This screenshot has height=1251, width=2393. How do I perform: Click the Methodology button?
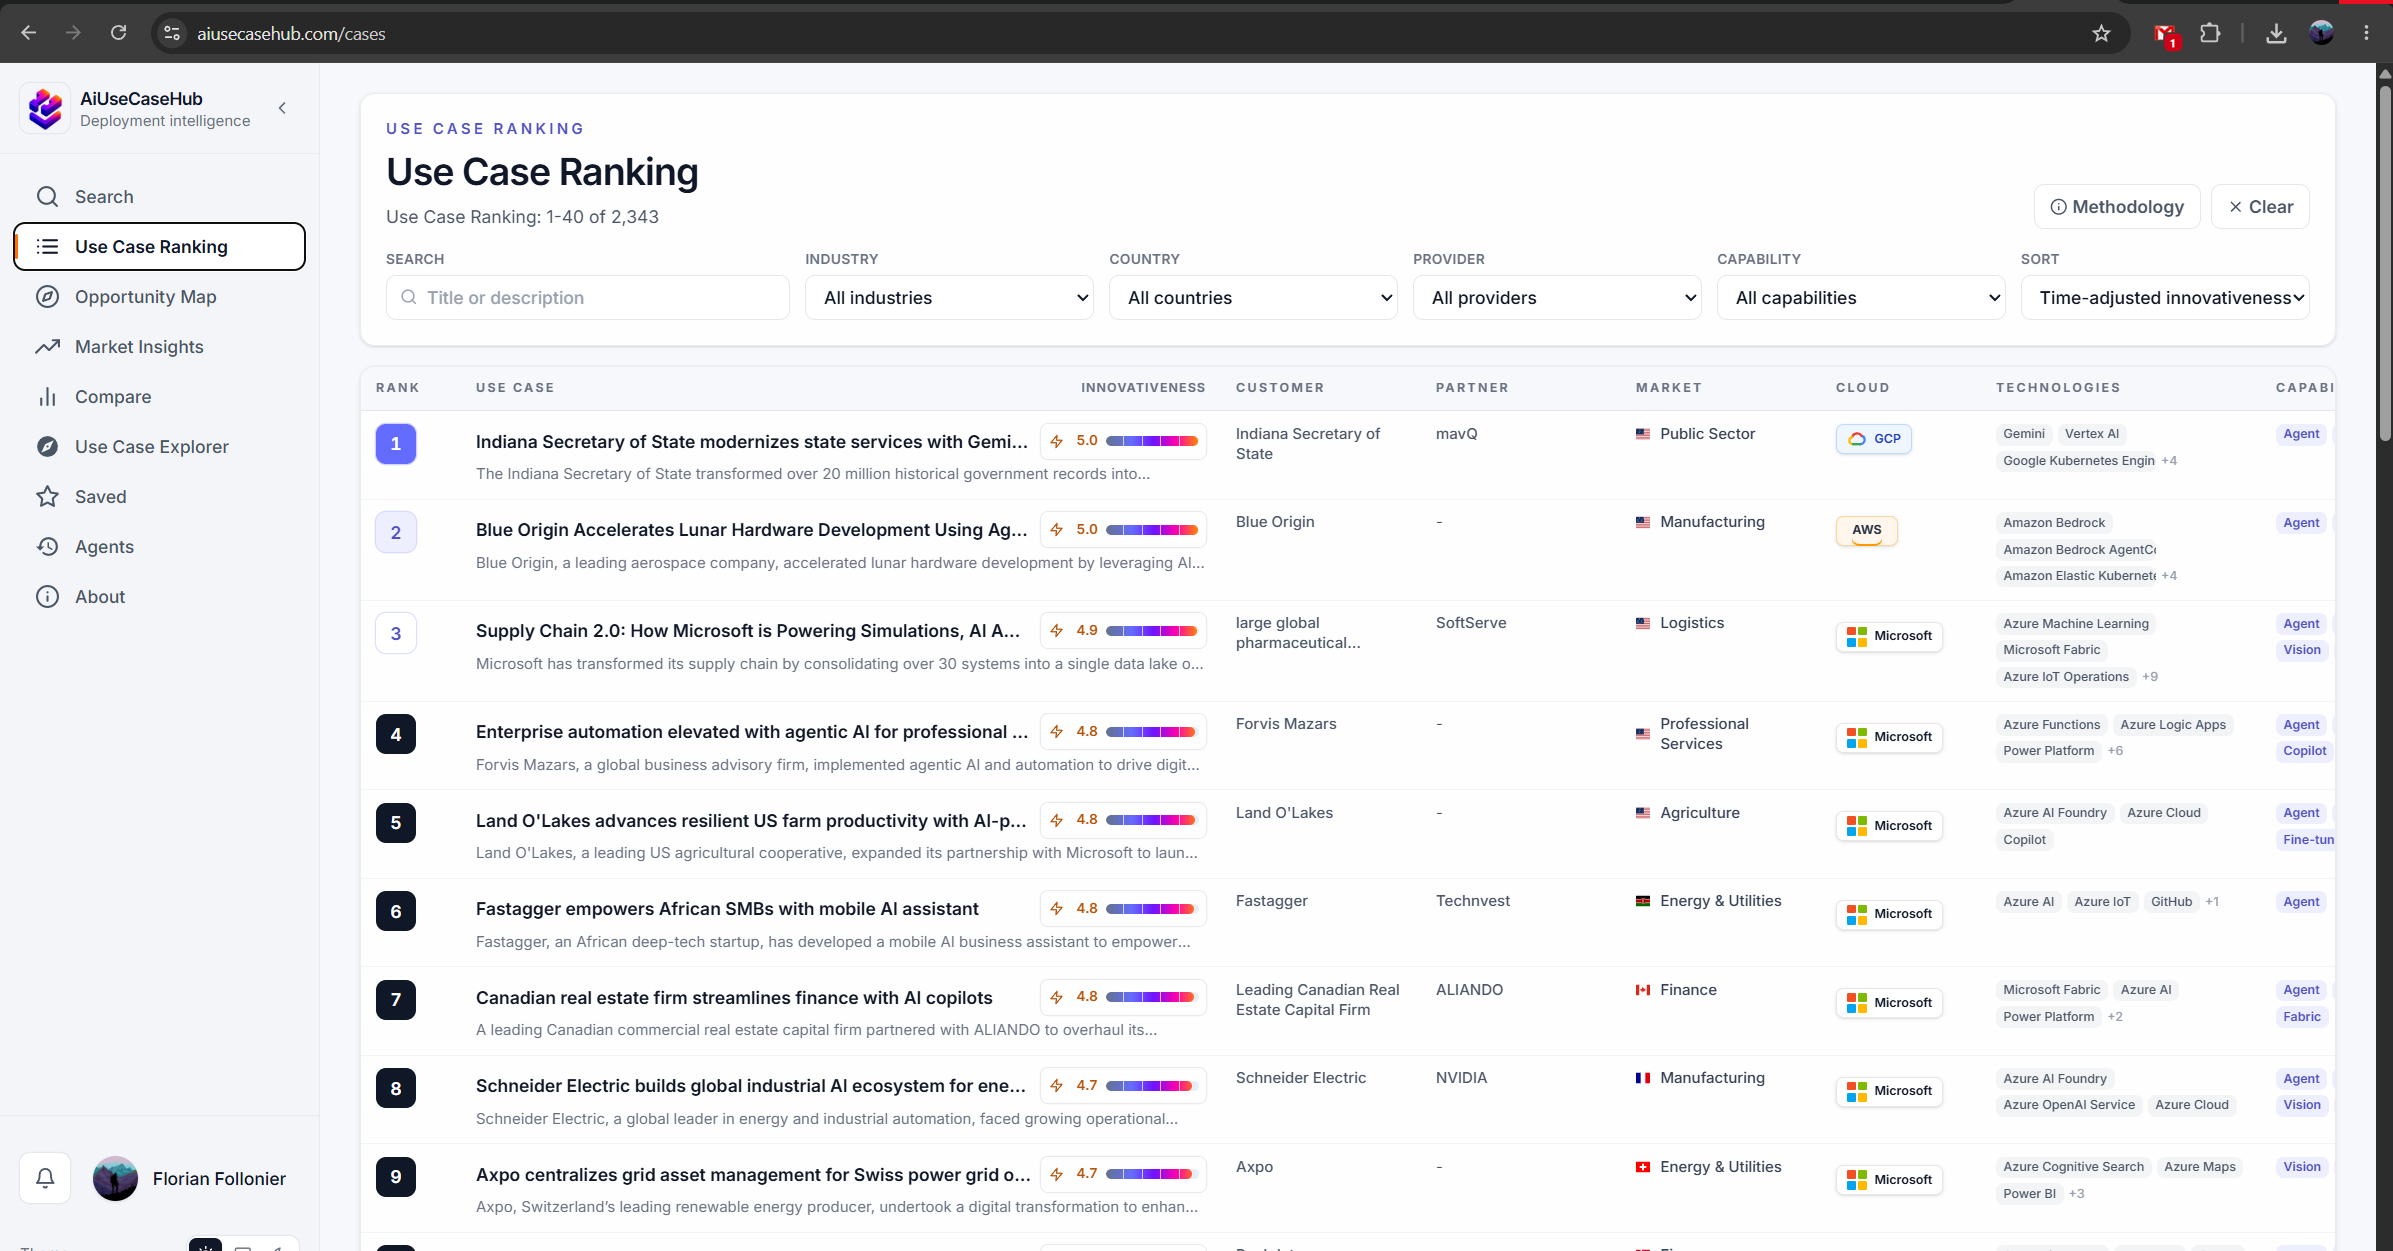pyautogui.click(x=2117, y=207)
